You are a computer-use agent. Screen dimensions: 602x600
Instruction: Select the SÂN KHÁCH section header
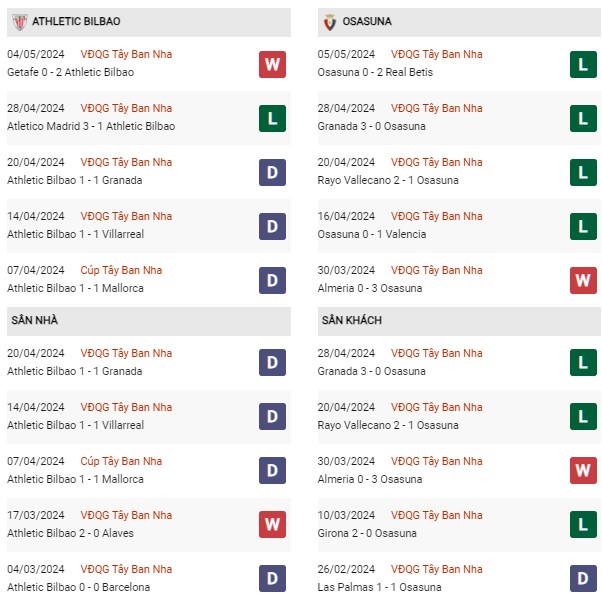point(459,321)
